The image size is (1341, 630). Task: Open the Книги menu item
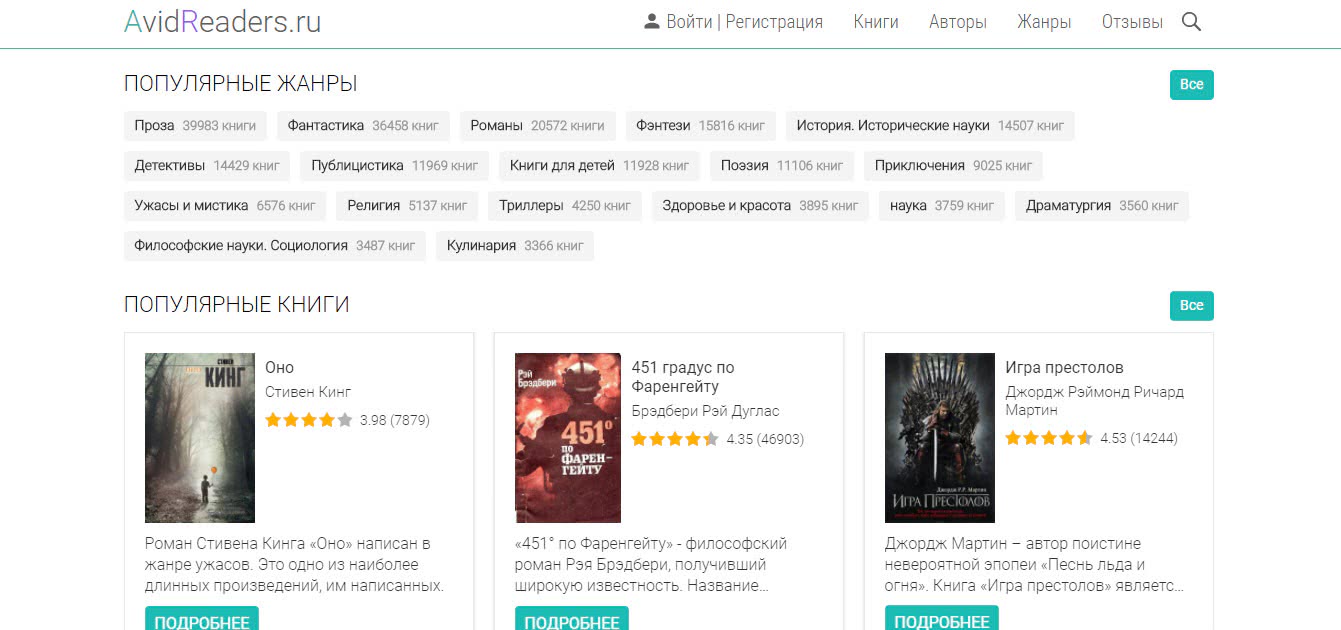click(875, 22)
